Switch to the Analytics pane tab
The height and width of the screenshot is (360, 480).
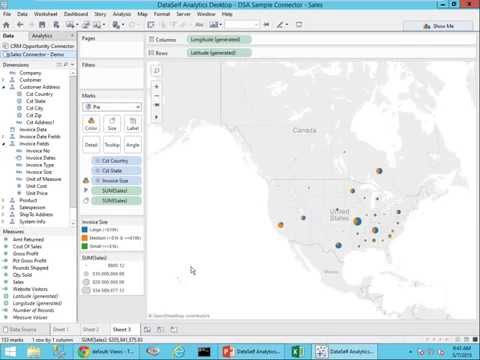click(x=42, y=36)
